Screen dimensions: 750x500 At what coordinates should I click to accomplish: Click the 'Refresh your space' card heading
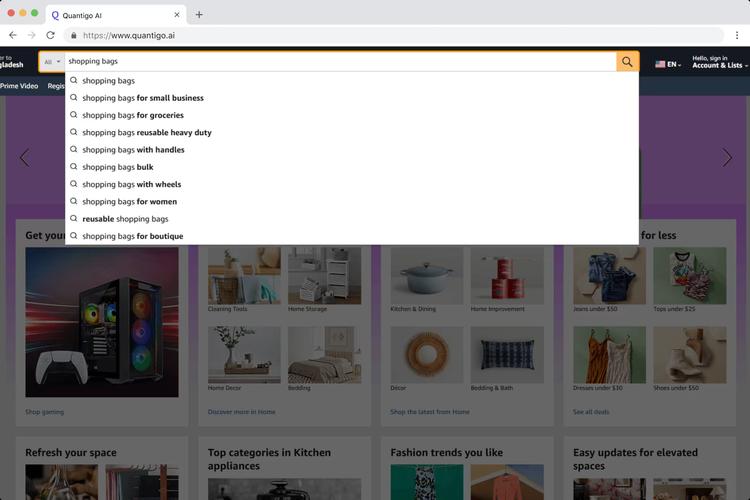point(71,453)
